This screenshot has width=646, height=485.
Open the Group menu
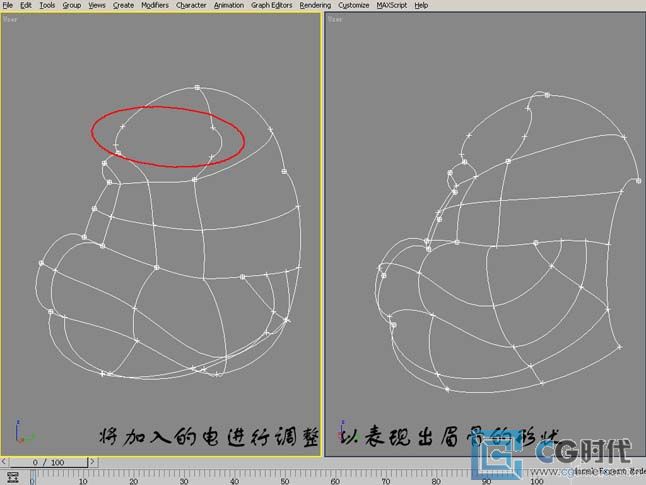click(x=71, y=5)
